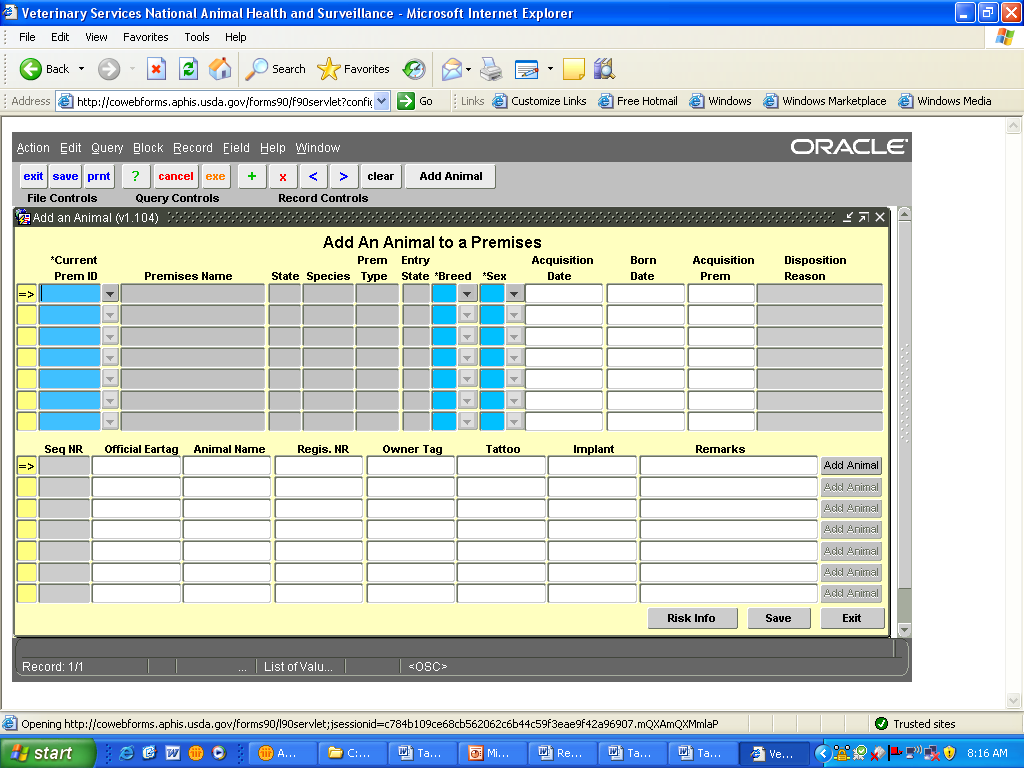Go to previous record with '<' button
1024x768 pixels.
point(313,177)
